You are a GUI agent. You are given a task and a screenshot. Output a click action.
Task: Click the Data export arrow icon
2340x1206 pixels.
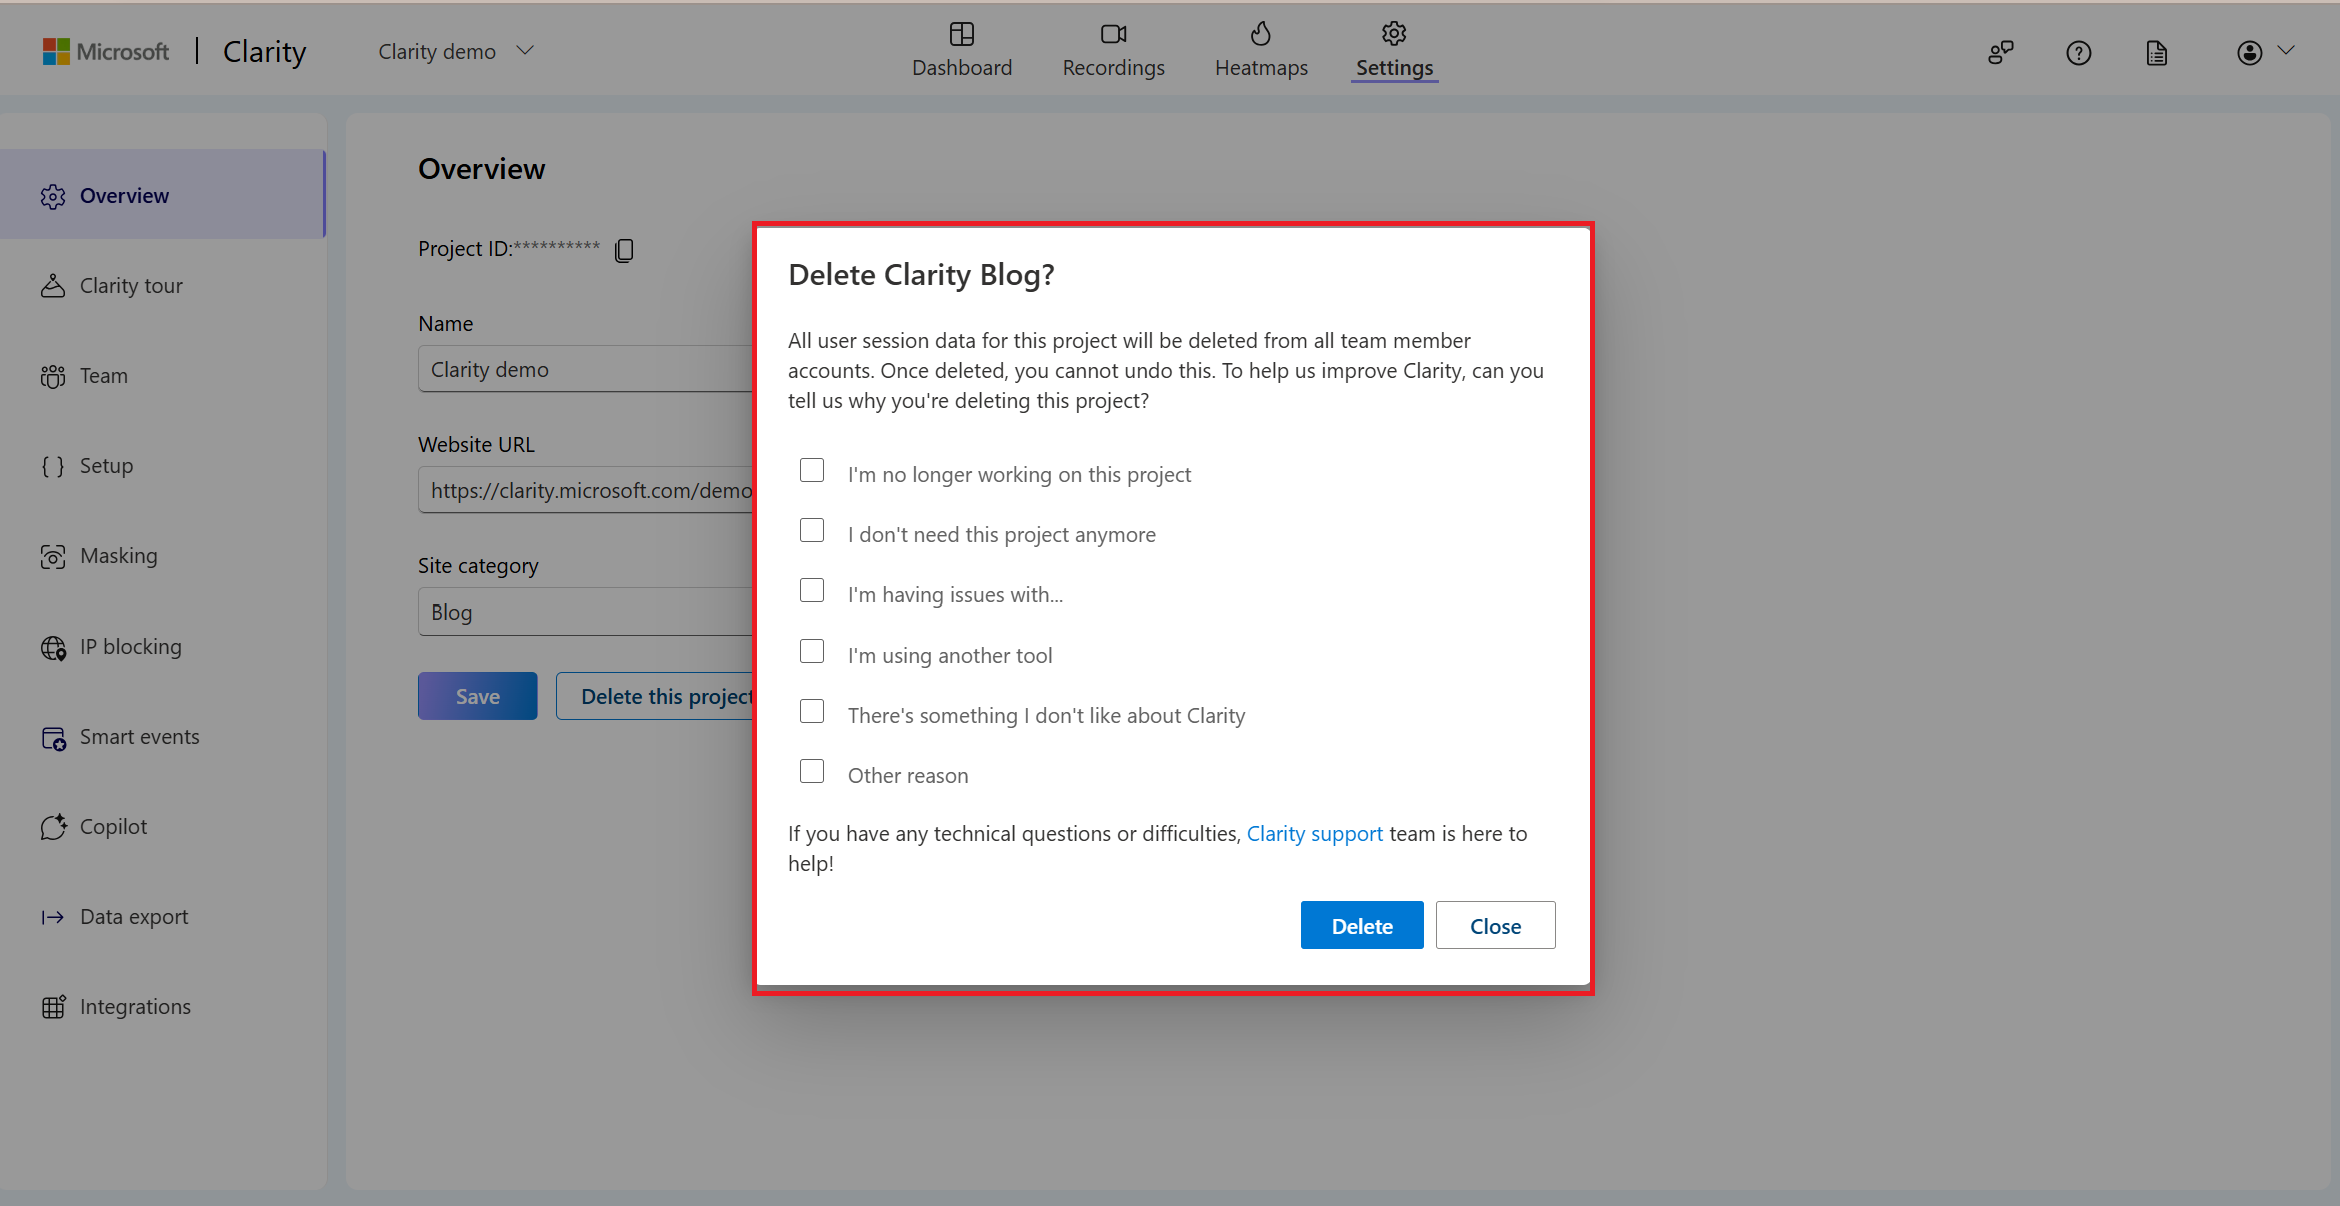coord(53,917)
